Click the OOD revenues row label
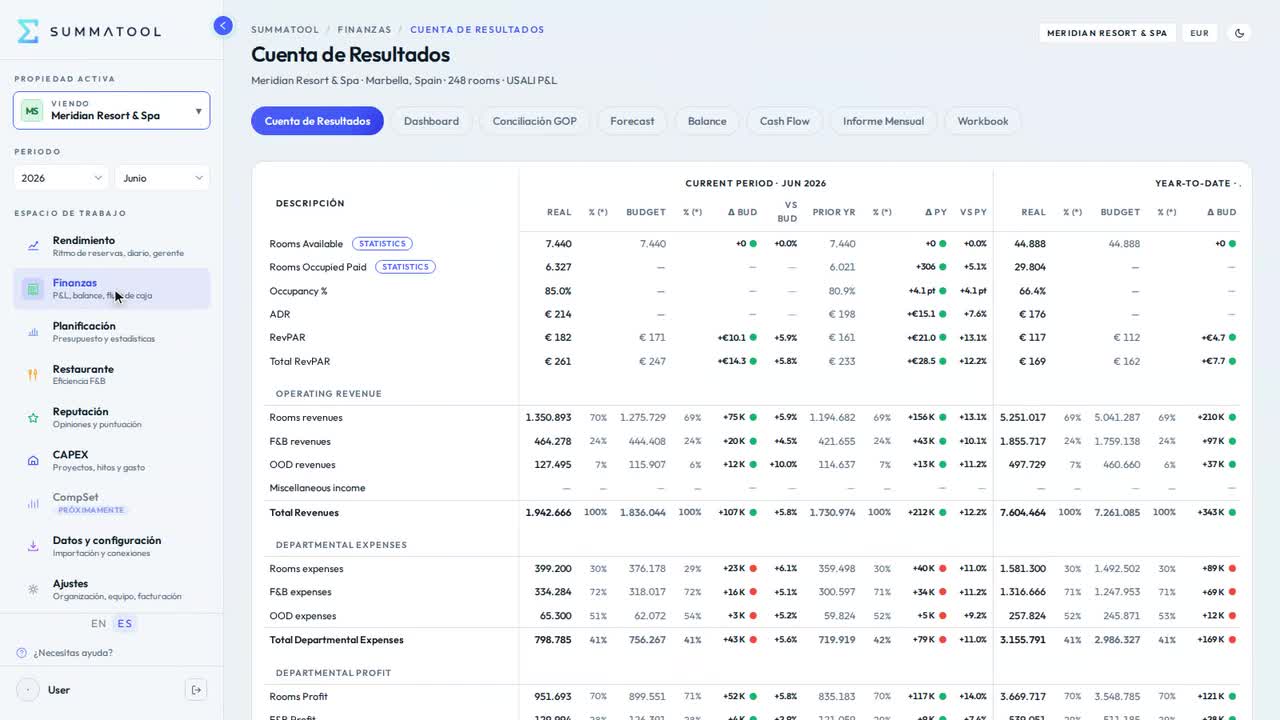The width and height of the screenshot is (1280, 720). [302, 465]
